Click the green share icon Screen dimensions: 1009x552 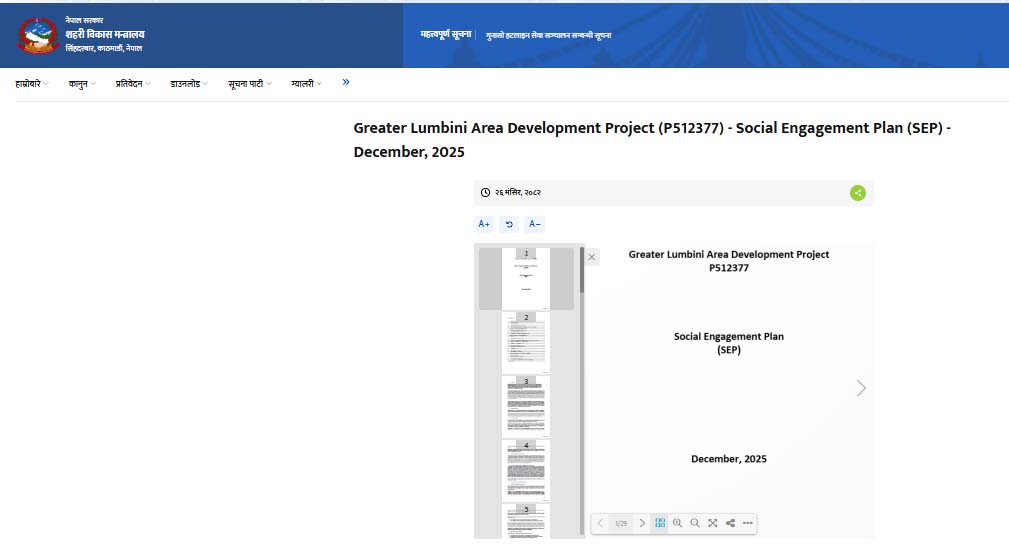857,193
